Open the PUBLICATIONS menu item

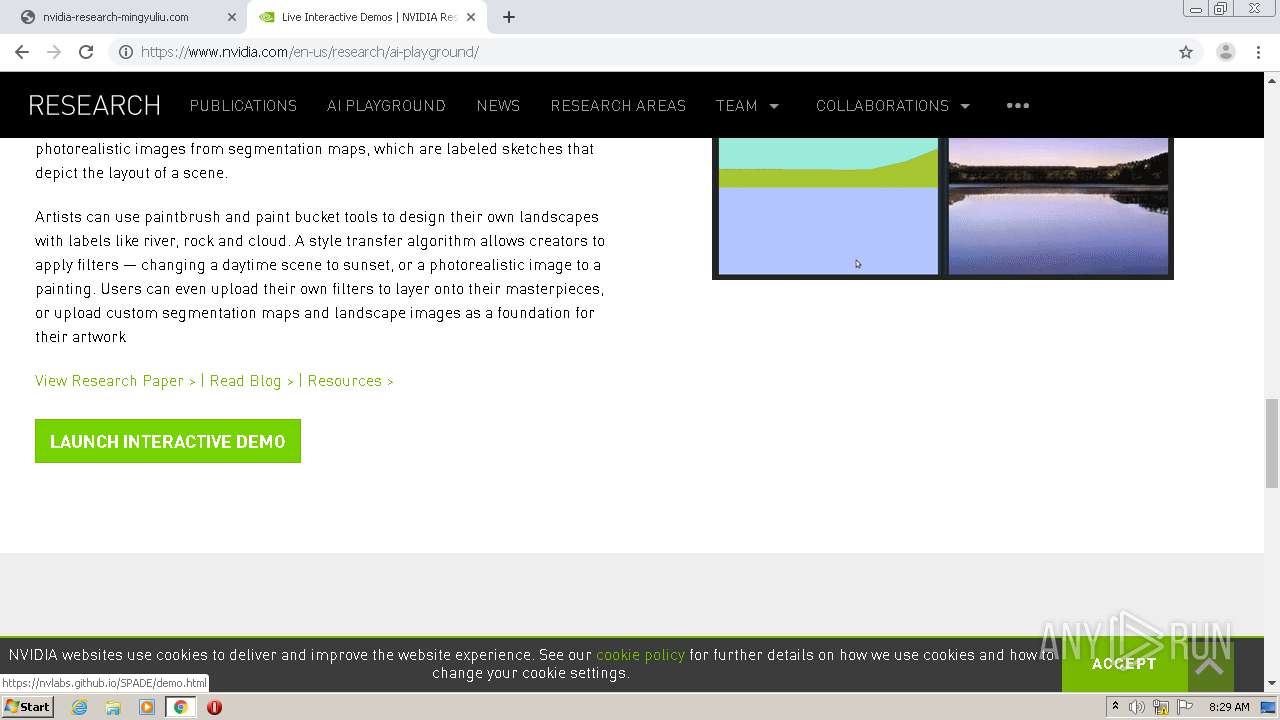coord(243,105)
